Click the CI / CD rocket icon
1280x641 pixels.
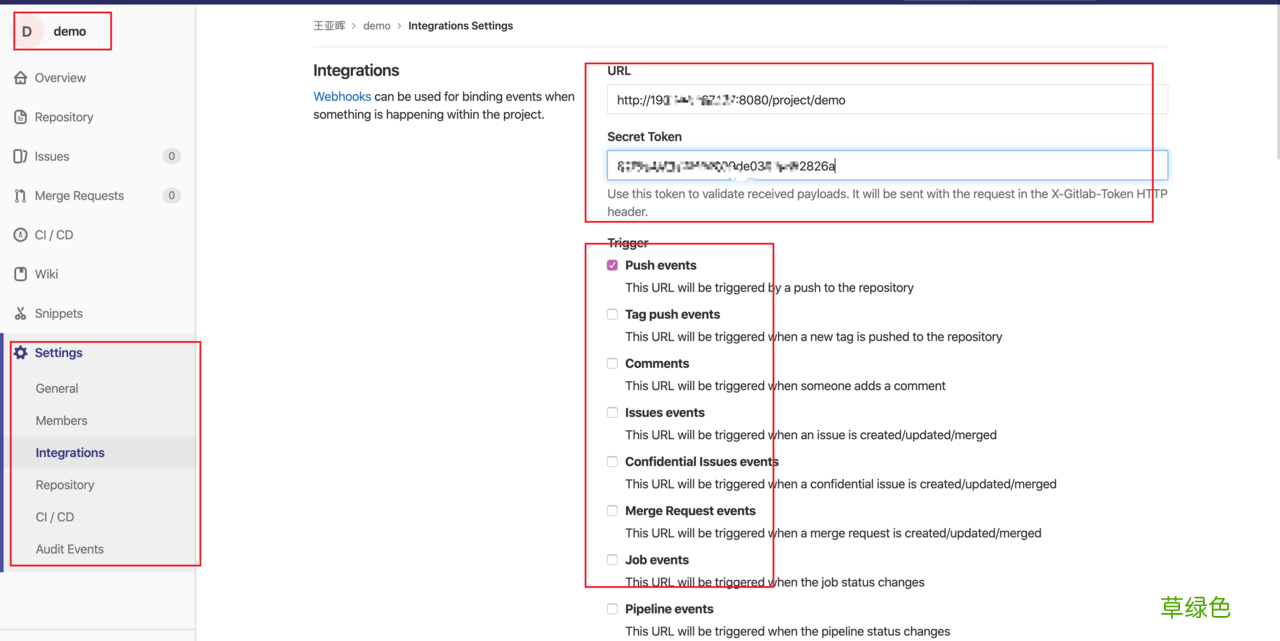point(20,235)
